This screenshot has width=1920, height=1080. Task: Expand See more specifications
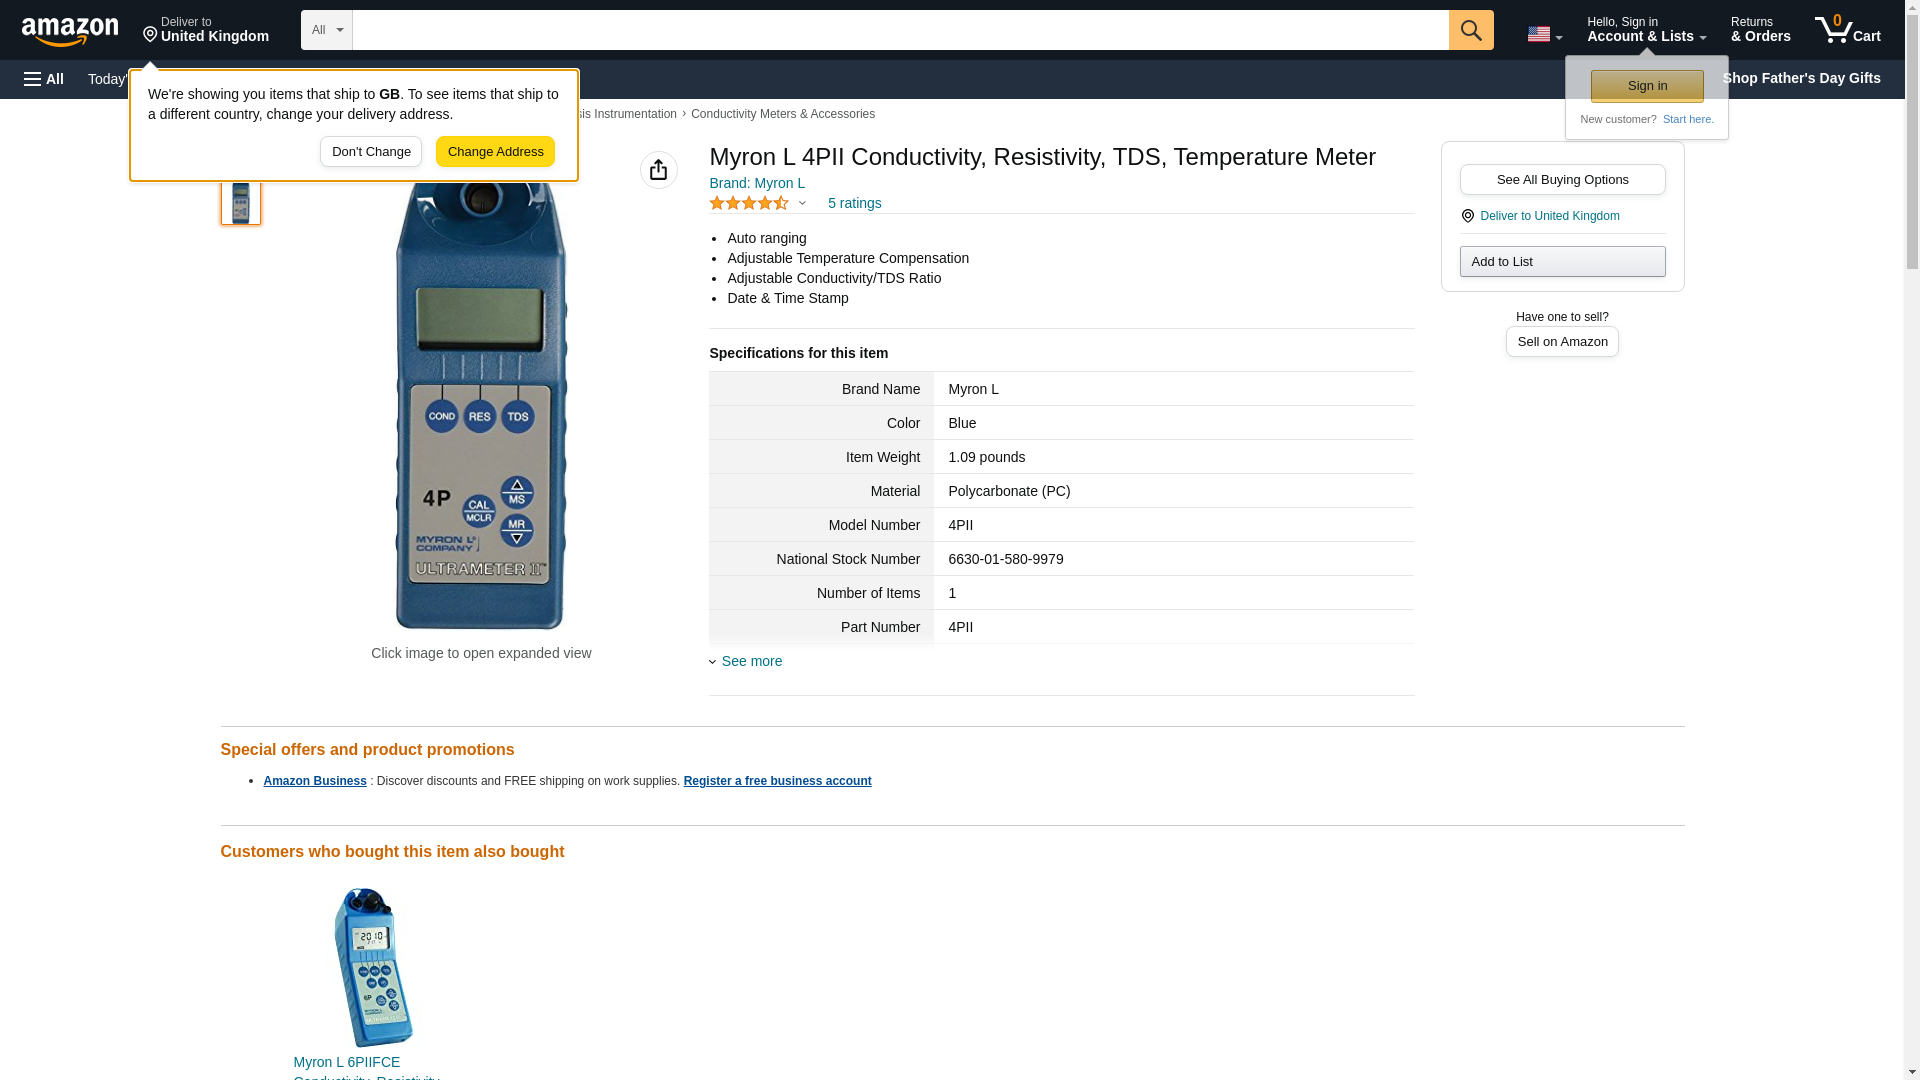(750, 661)
